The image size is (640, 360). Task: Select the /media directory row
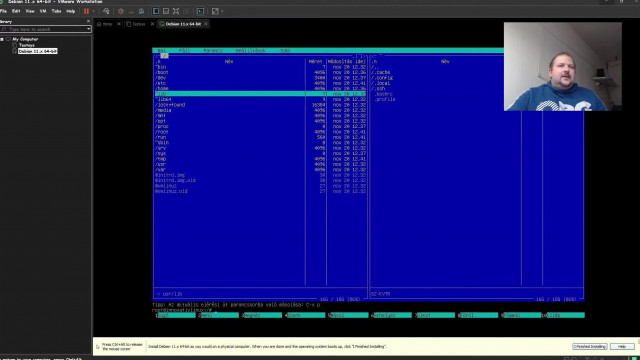pos(260,110)
